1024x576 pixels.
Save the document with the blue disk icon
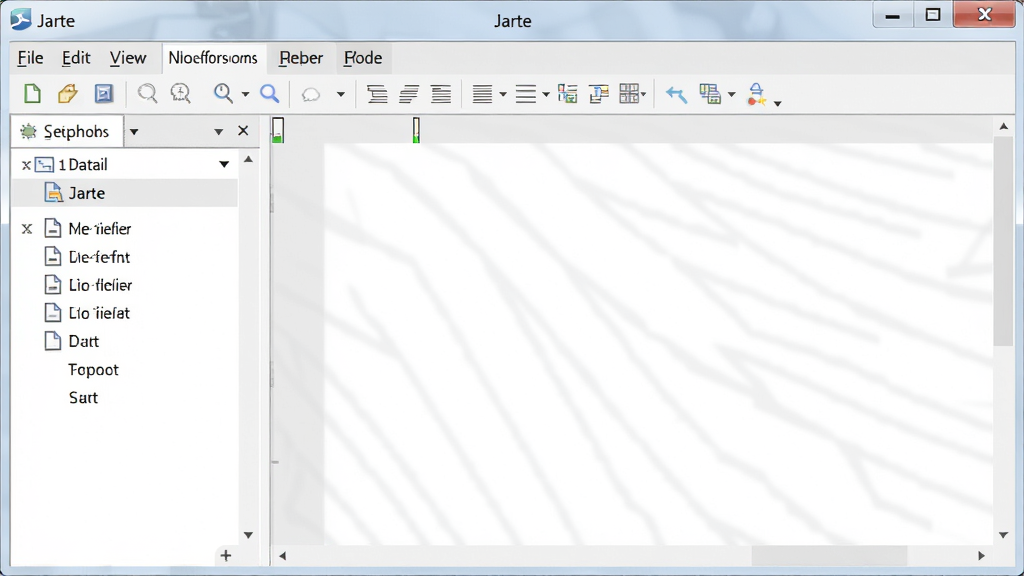click(x=104, y=94)
